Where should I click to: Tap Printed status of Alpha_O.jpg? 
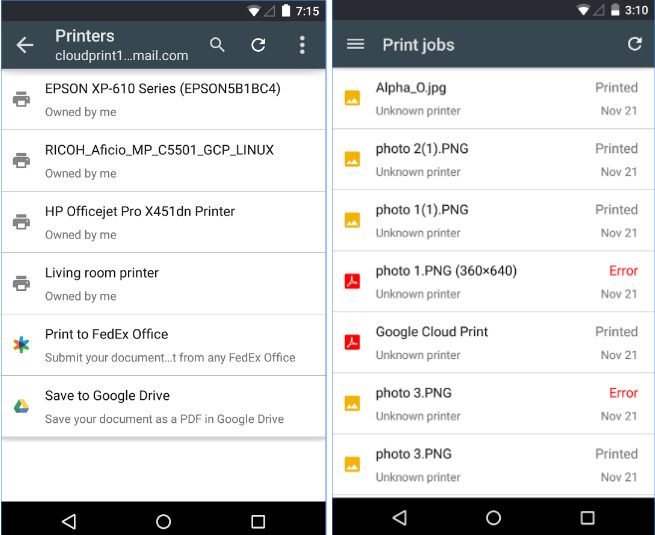617,87
